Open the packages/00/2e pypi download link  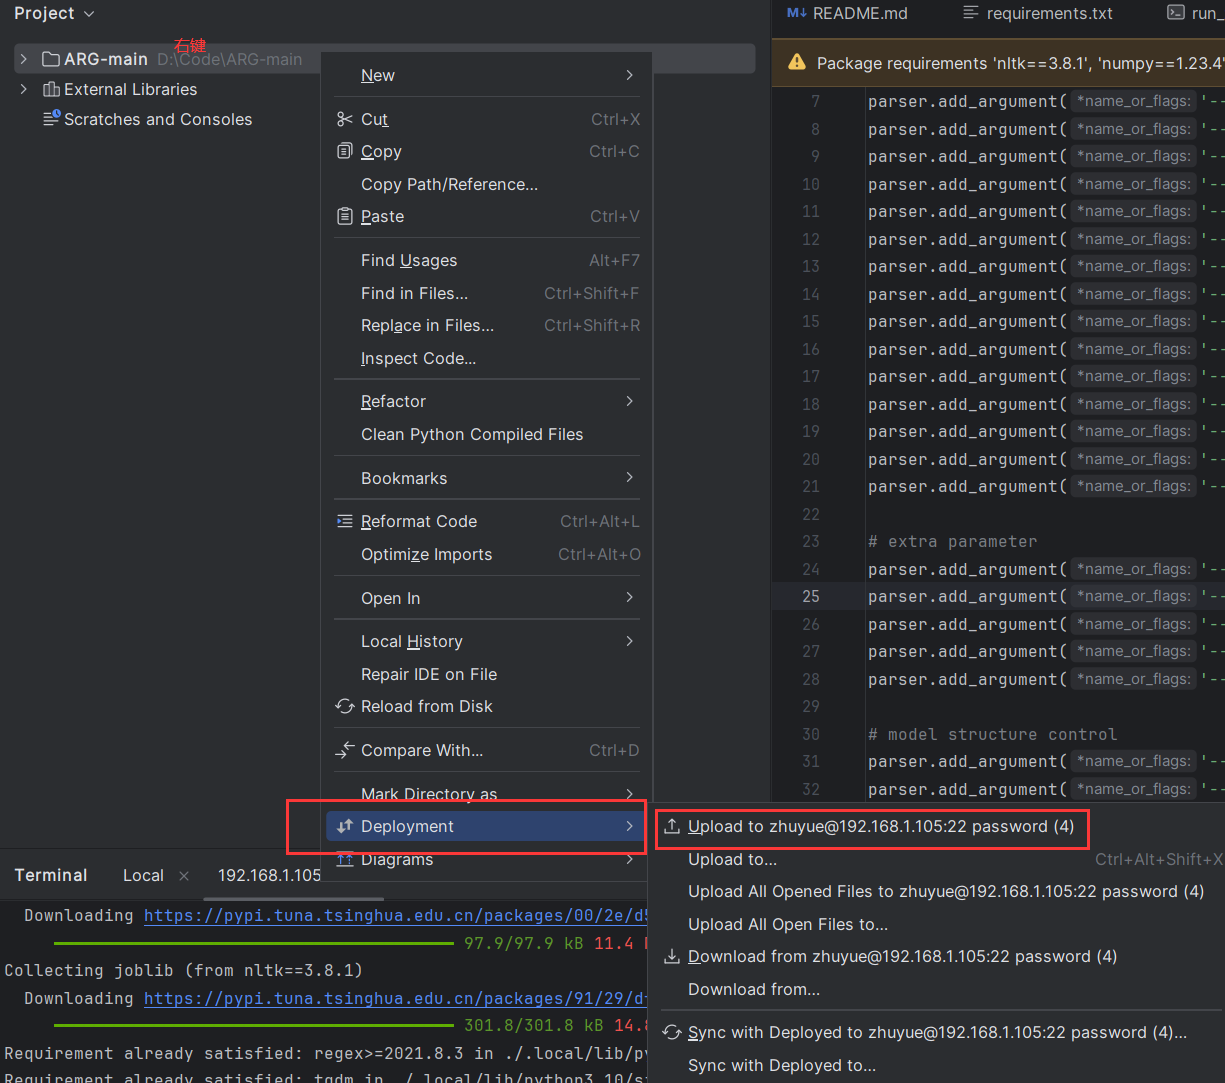[397, 915]
